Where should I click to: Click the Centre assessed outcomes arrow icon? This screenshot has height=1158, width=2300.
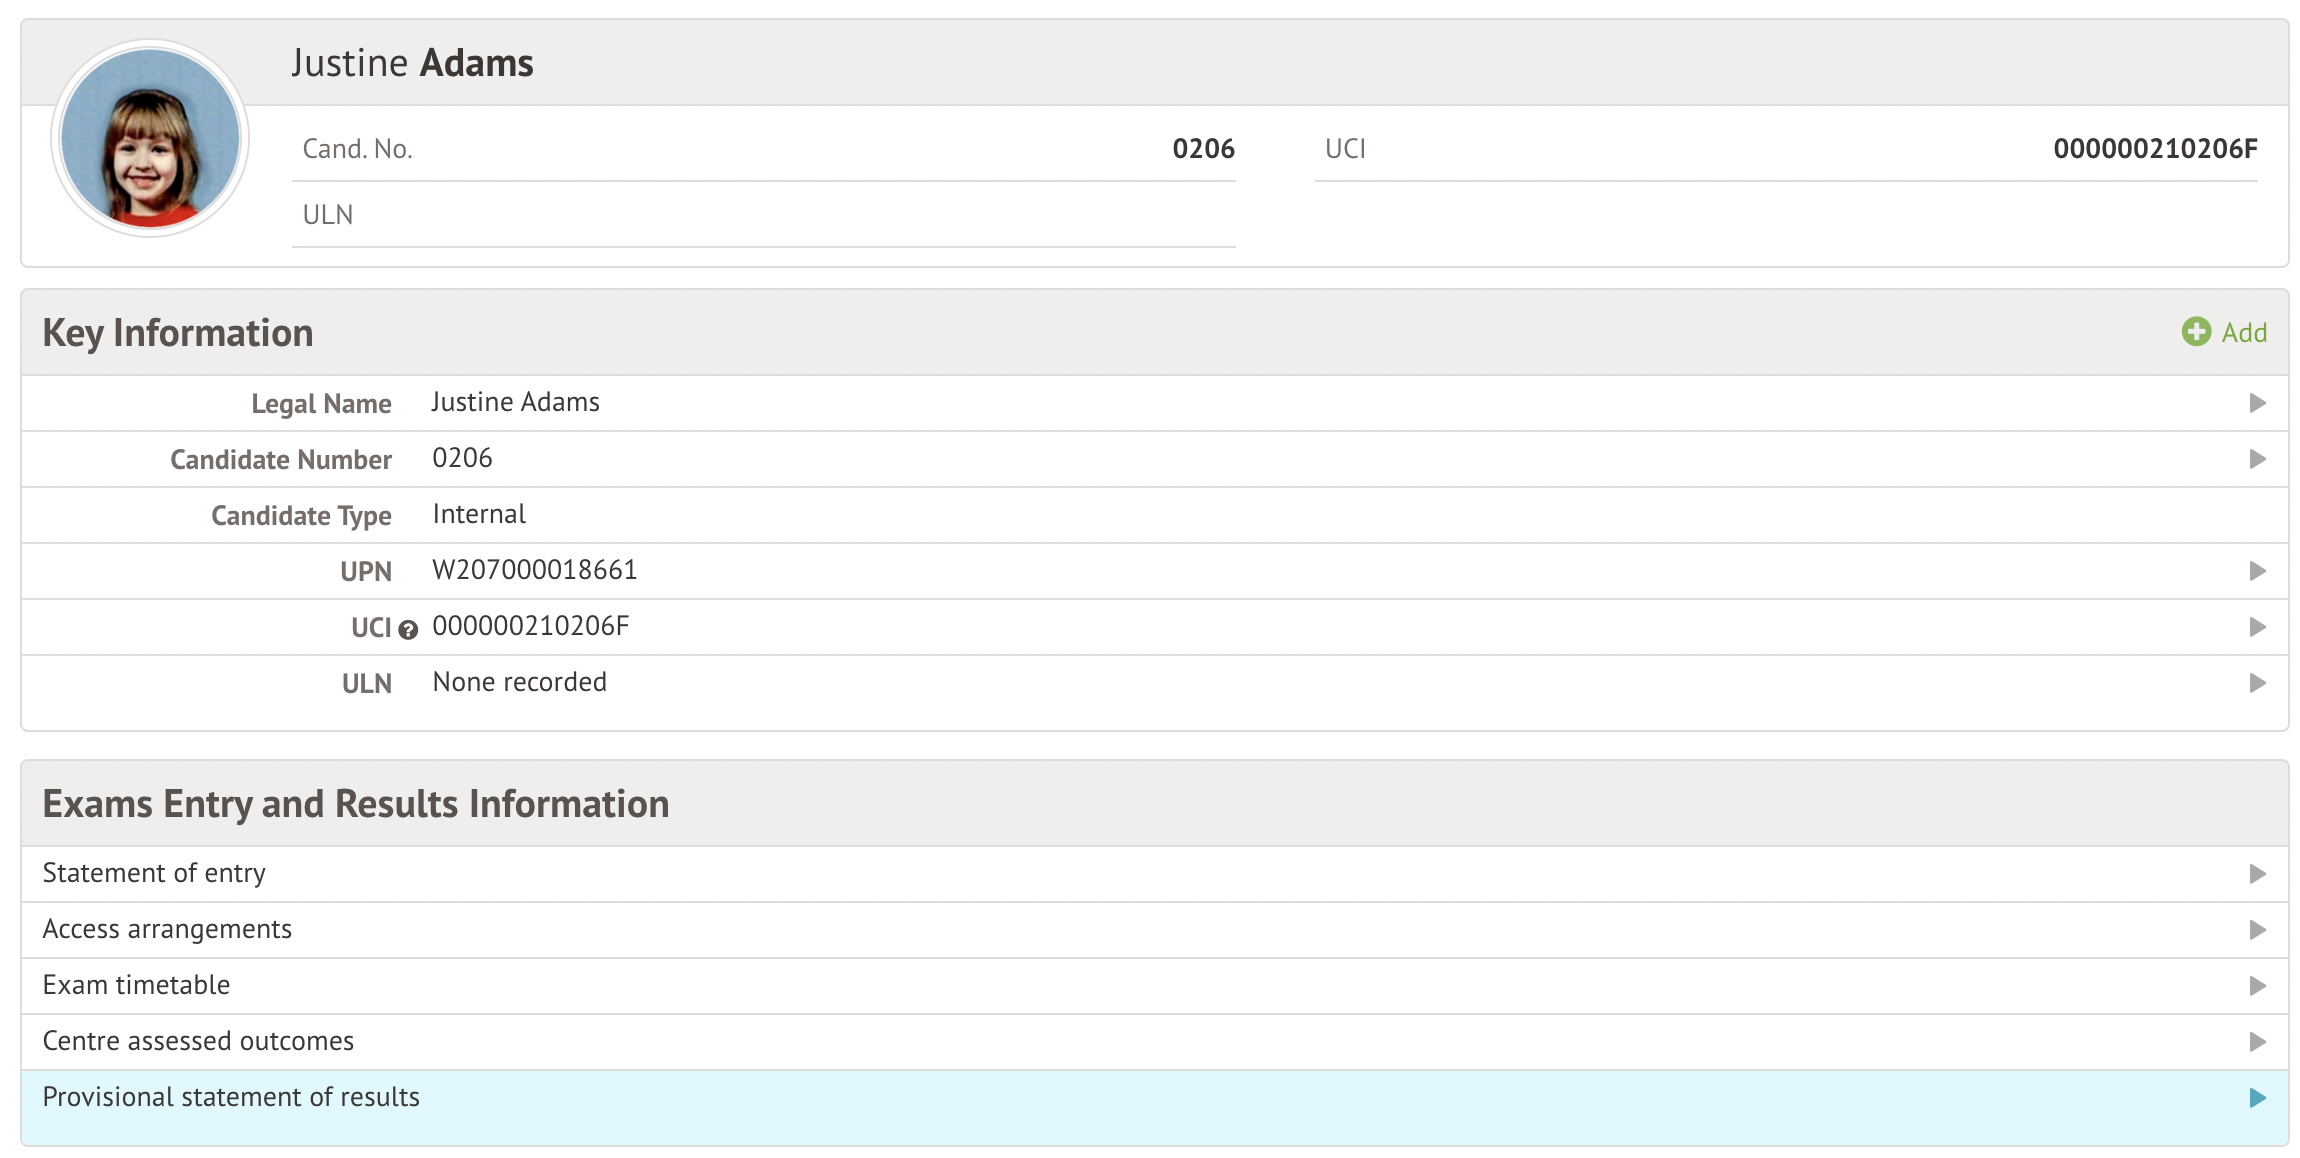pos(2257,1042)
